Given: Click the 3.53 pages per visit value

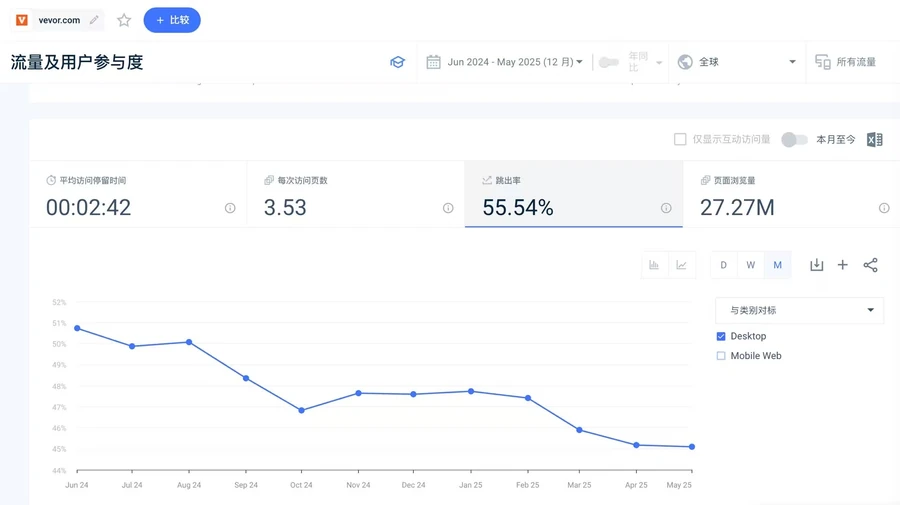Looking at the screenshot, I should 285,208.
